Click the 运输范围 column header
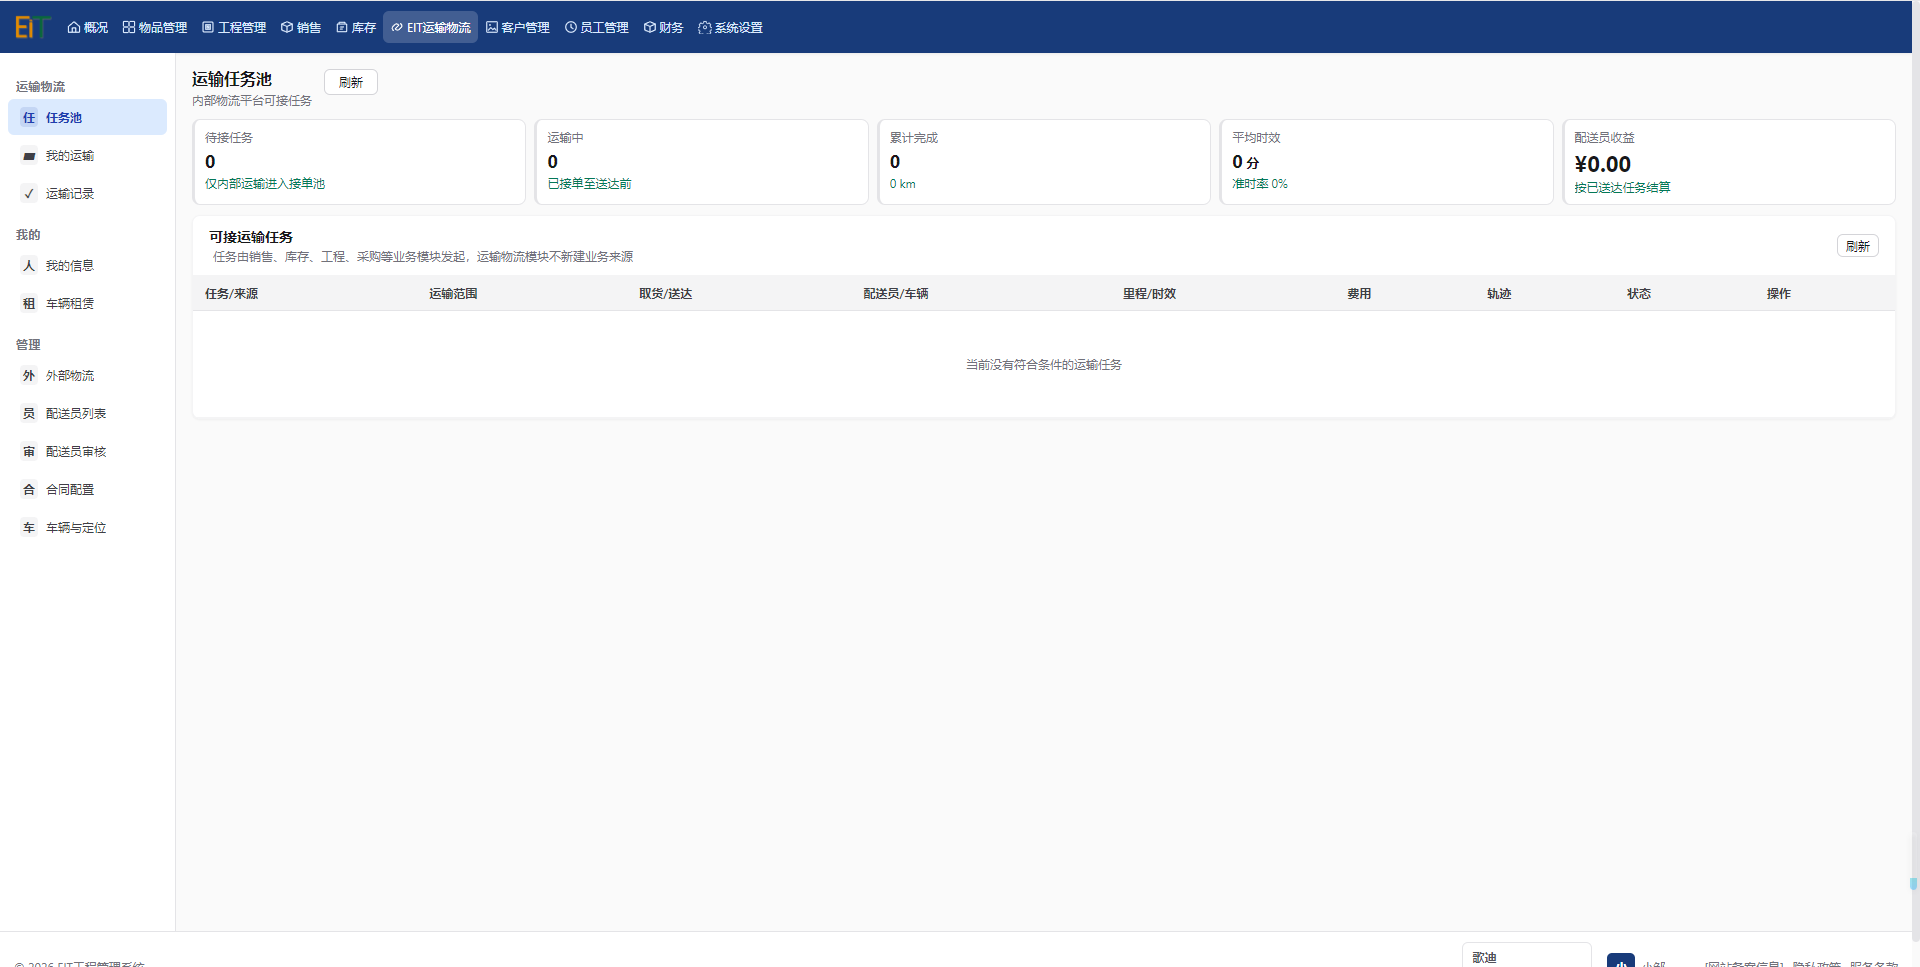1920x967 pixels. point(453,293)
